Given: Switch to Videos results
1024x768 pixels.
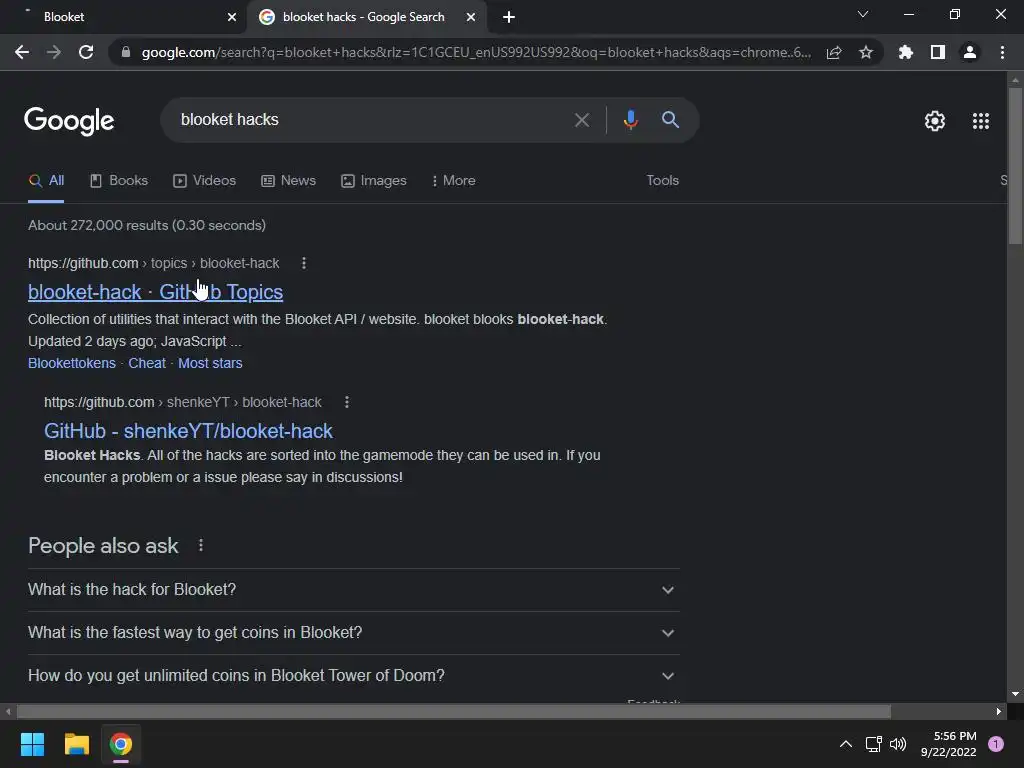Looking at the screenshot, I should pyautogui.click(x=204, y=181).
